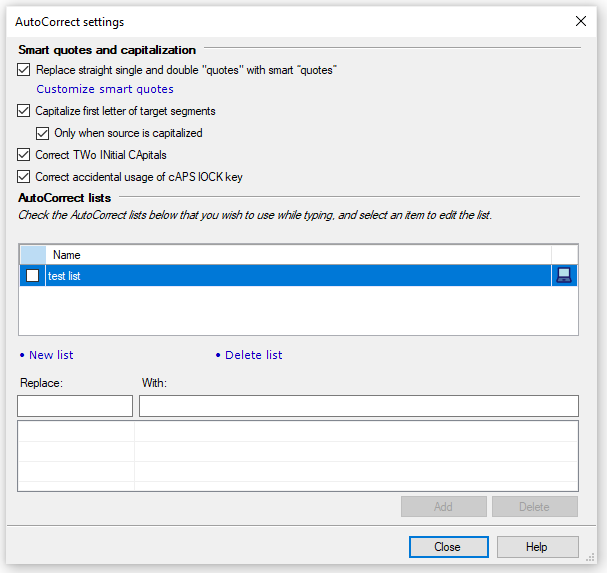Focus the Replace text field
The width and height of the screenshot is (607, 573).
click(x=75, y=406)
